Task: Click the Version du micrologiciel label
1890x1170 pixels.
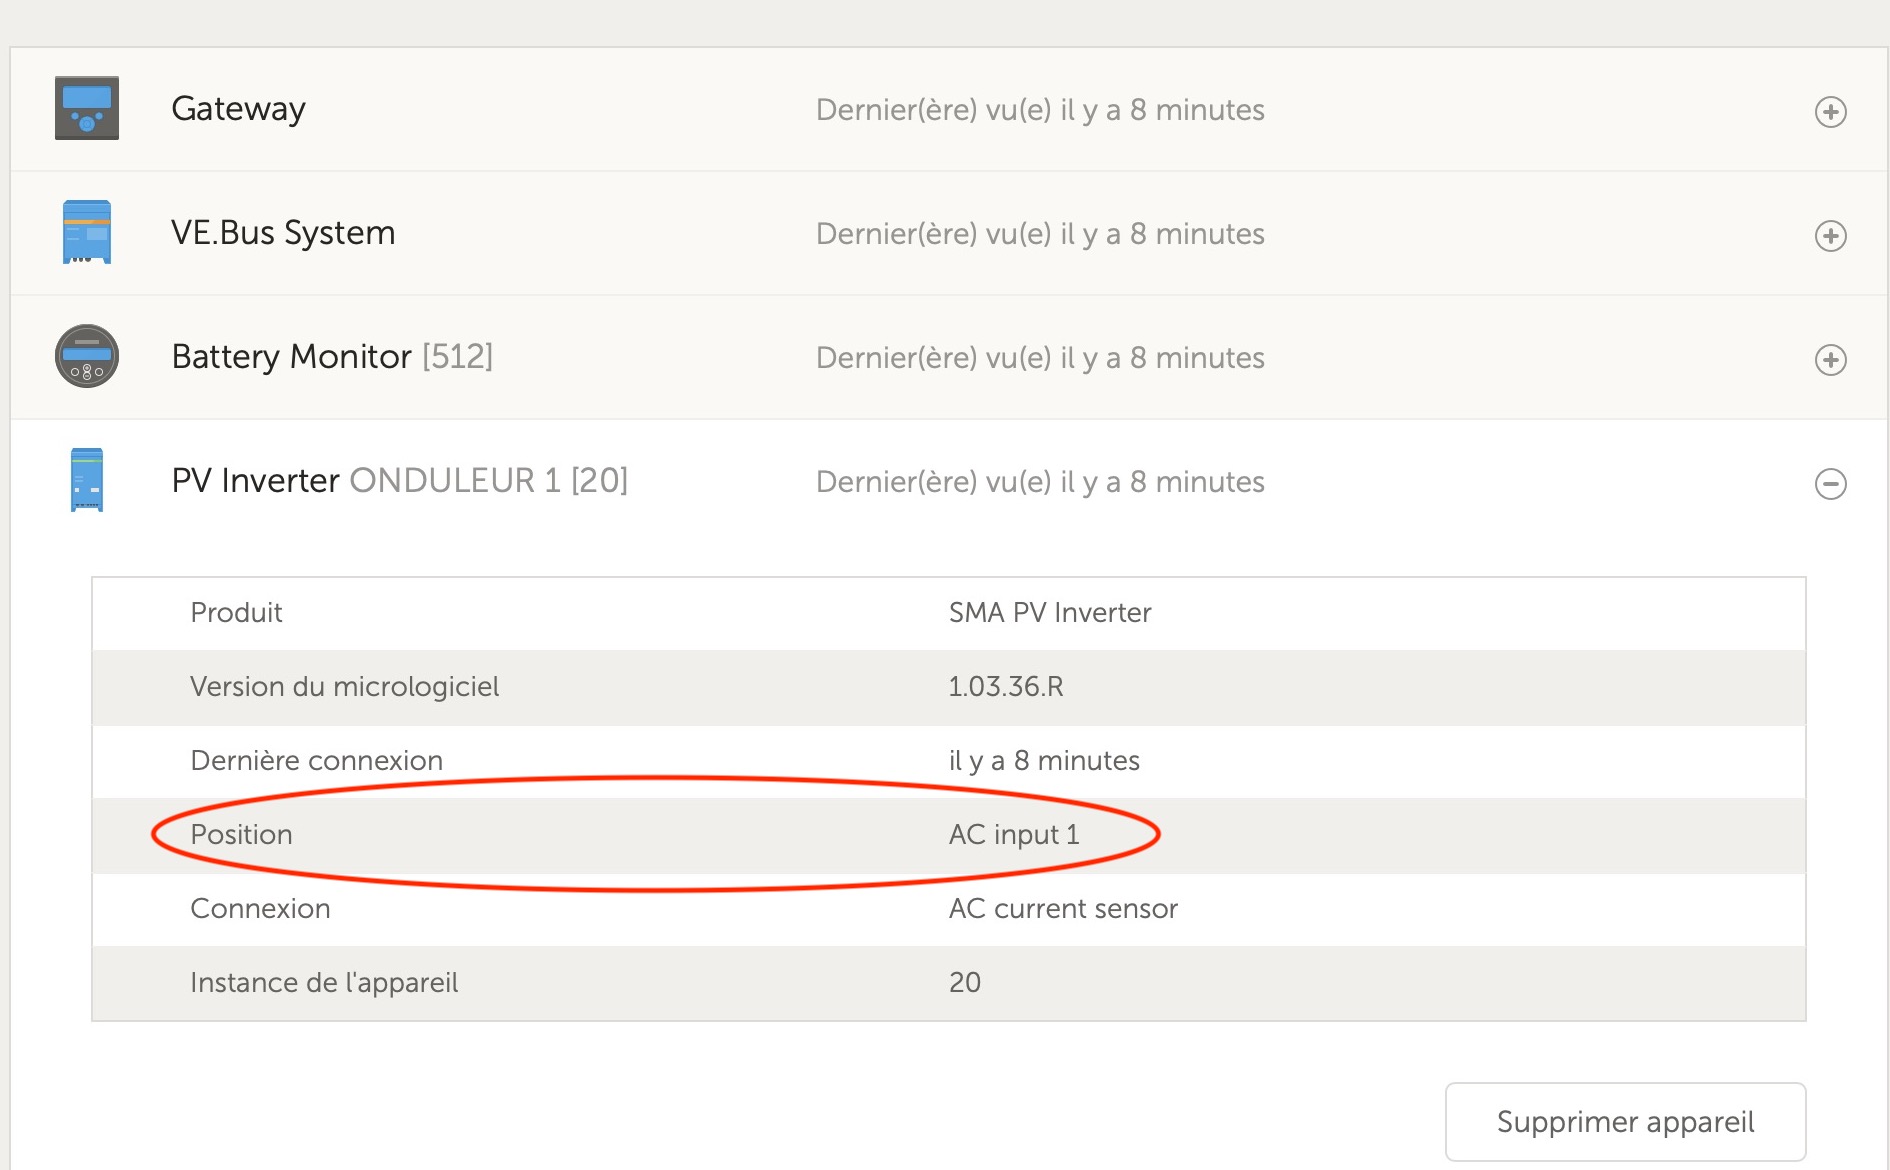Action: point(344,686)
